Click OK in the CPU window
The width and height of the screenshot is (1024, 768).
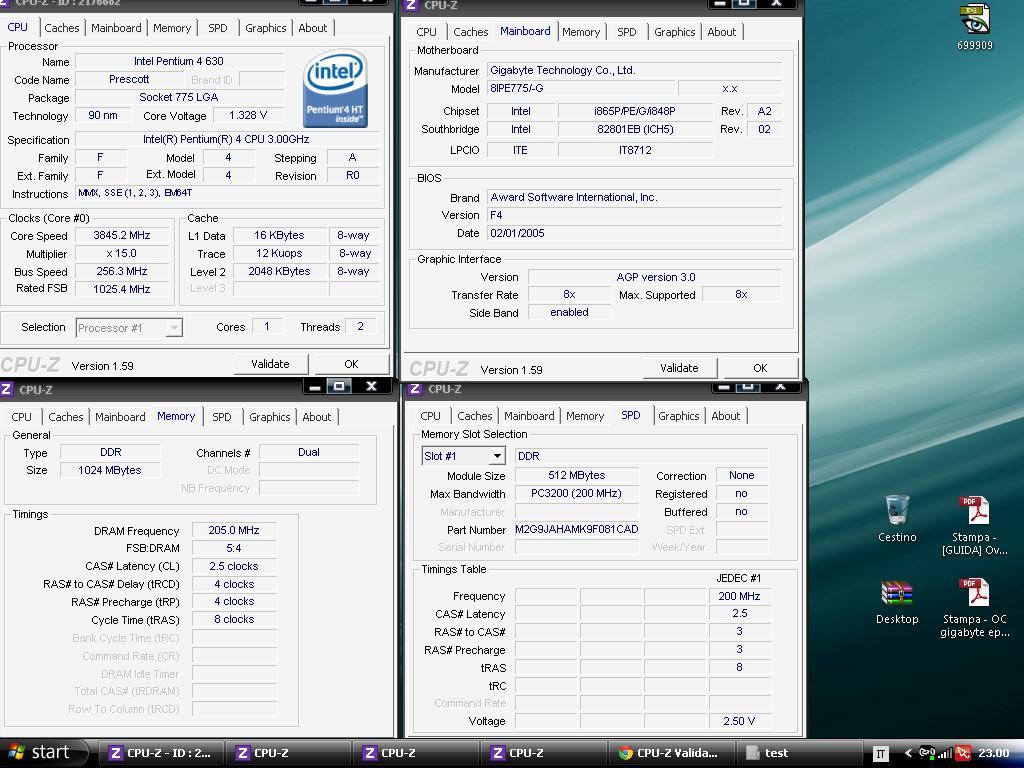pyautogui.click(x=351, y=364)
